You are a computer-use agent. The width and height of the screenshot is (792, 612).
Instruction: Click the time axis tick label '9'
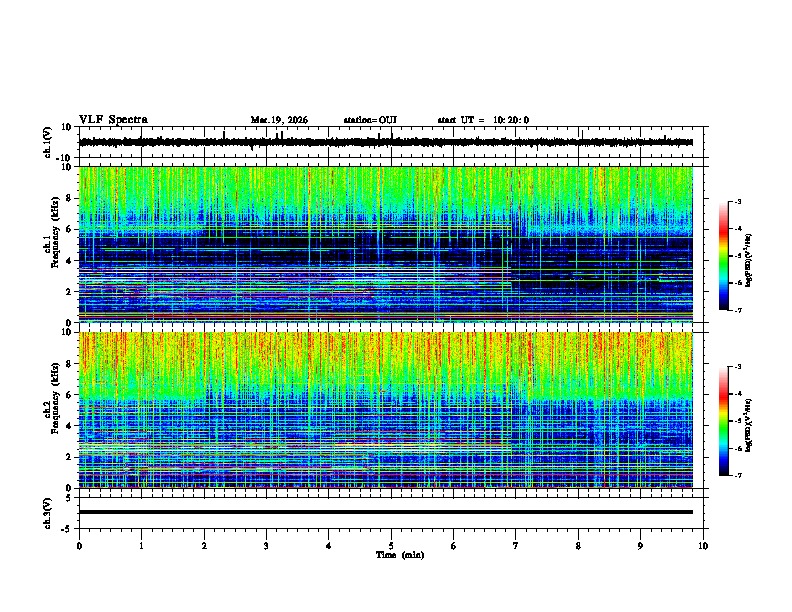[x=640, y=546]
